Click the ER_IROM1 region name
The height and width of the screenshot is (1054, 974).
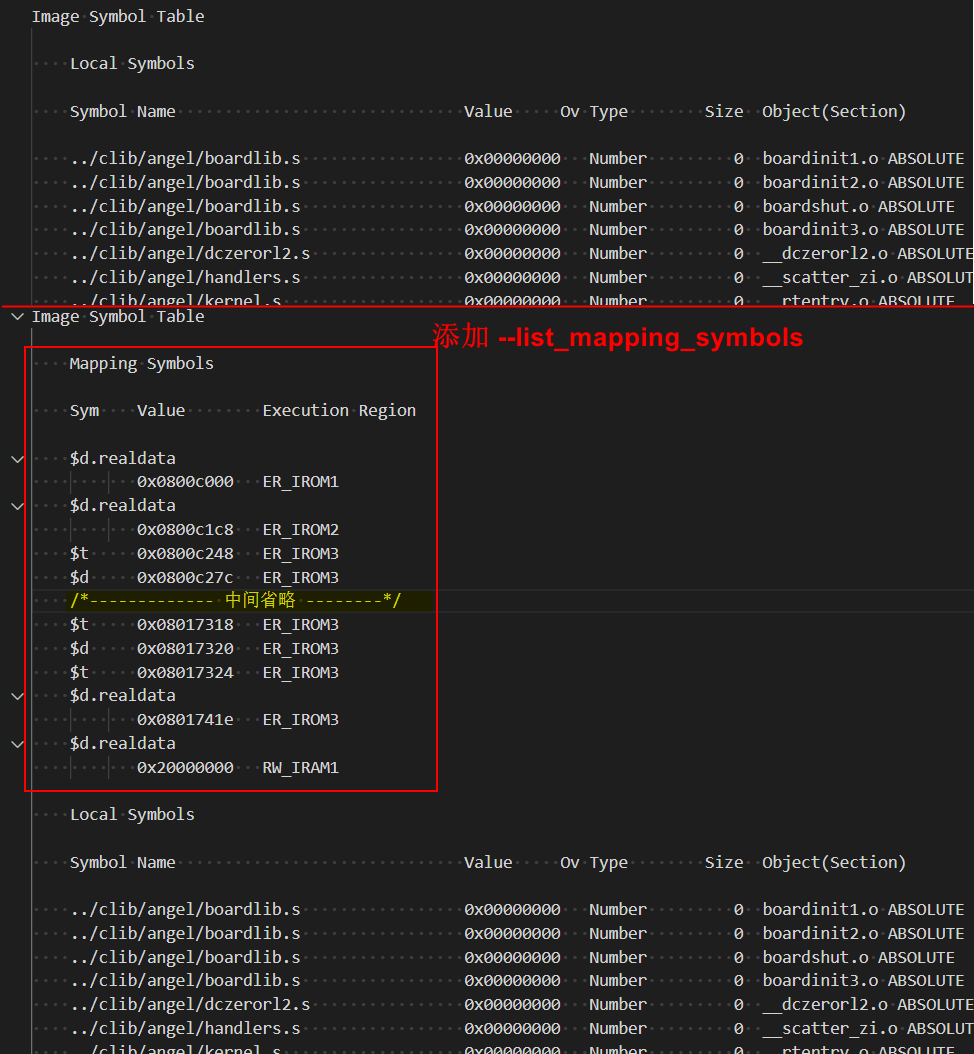tap(301, 482)
